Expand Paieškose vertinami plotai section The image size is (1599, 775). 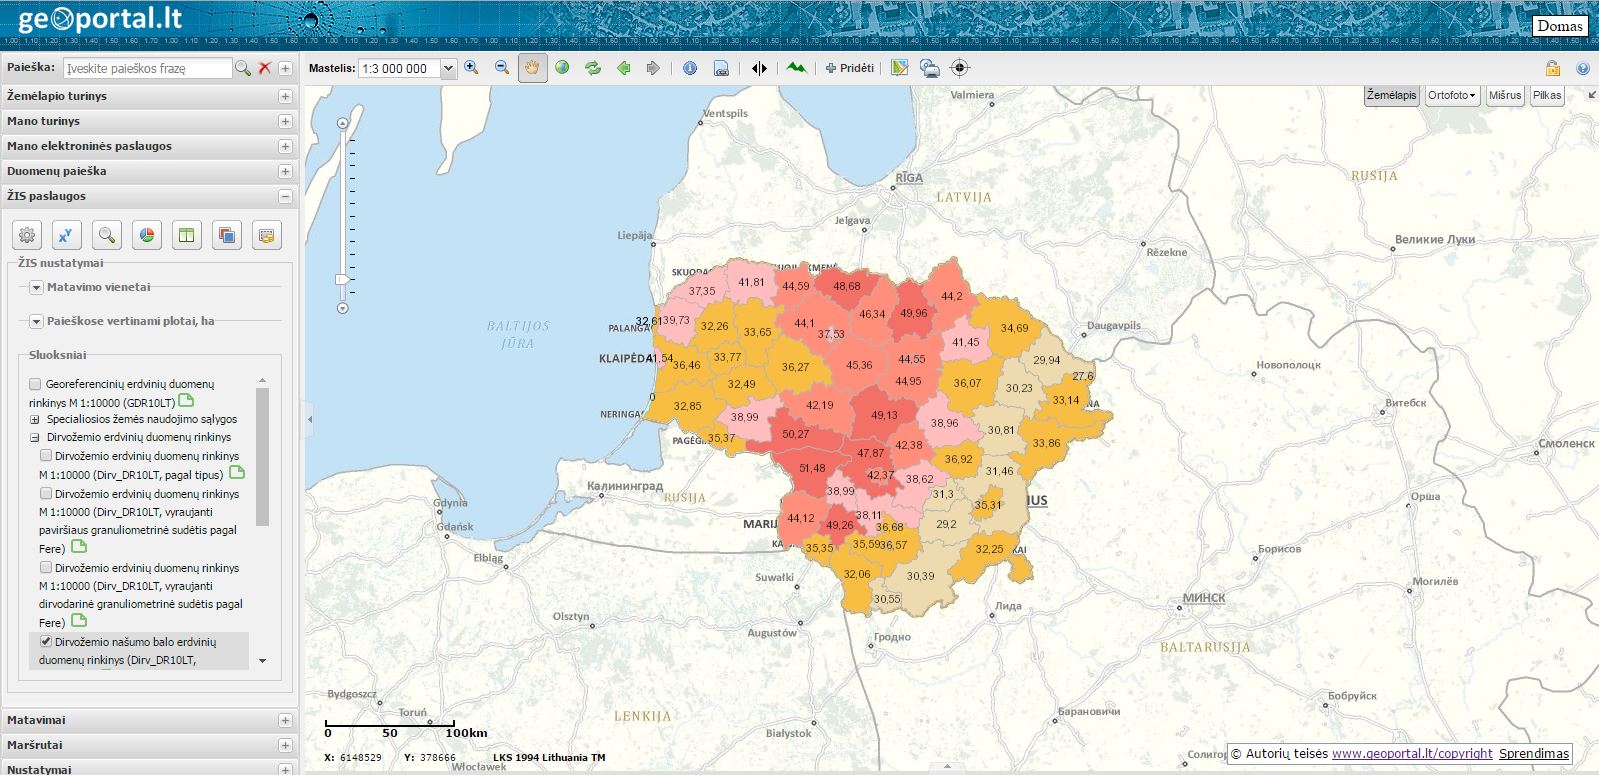tap(36, 322)
